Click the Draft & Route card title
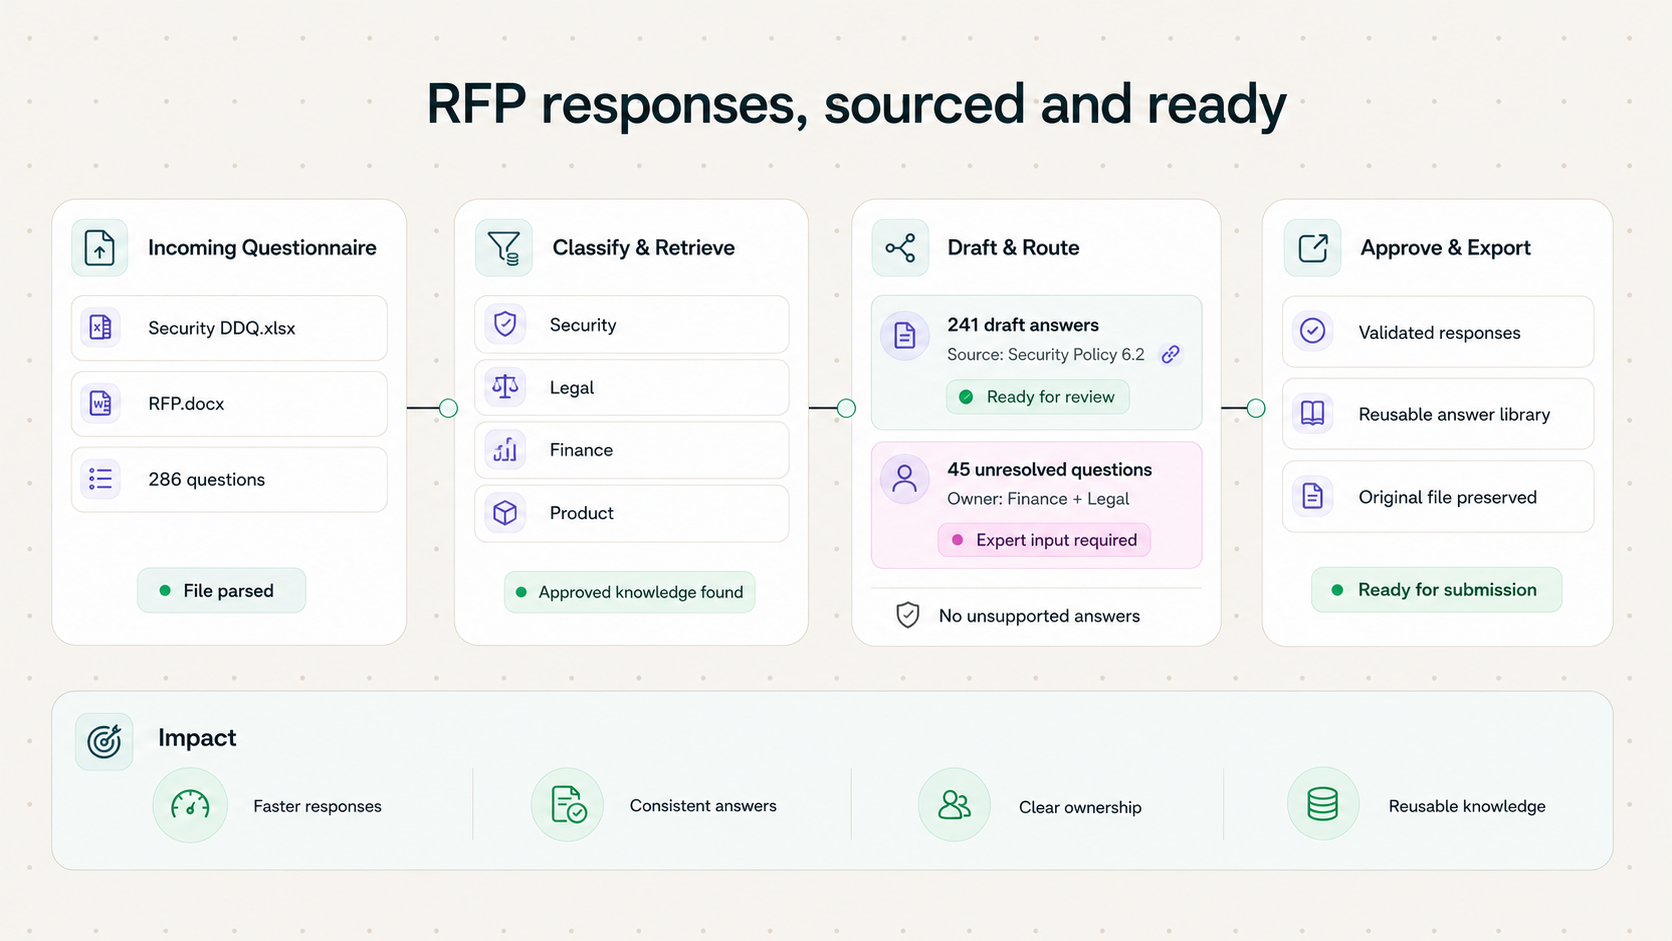This screenshot has width=1672, height=941. pos(1013,248)
